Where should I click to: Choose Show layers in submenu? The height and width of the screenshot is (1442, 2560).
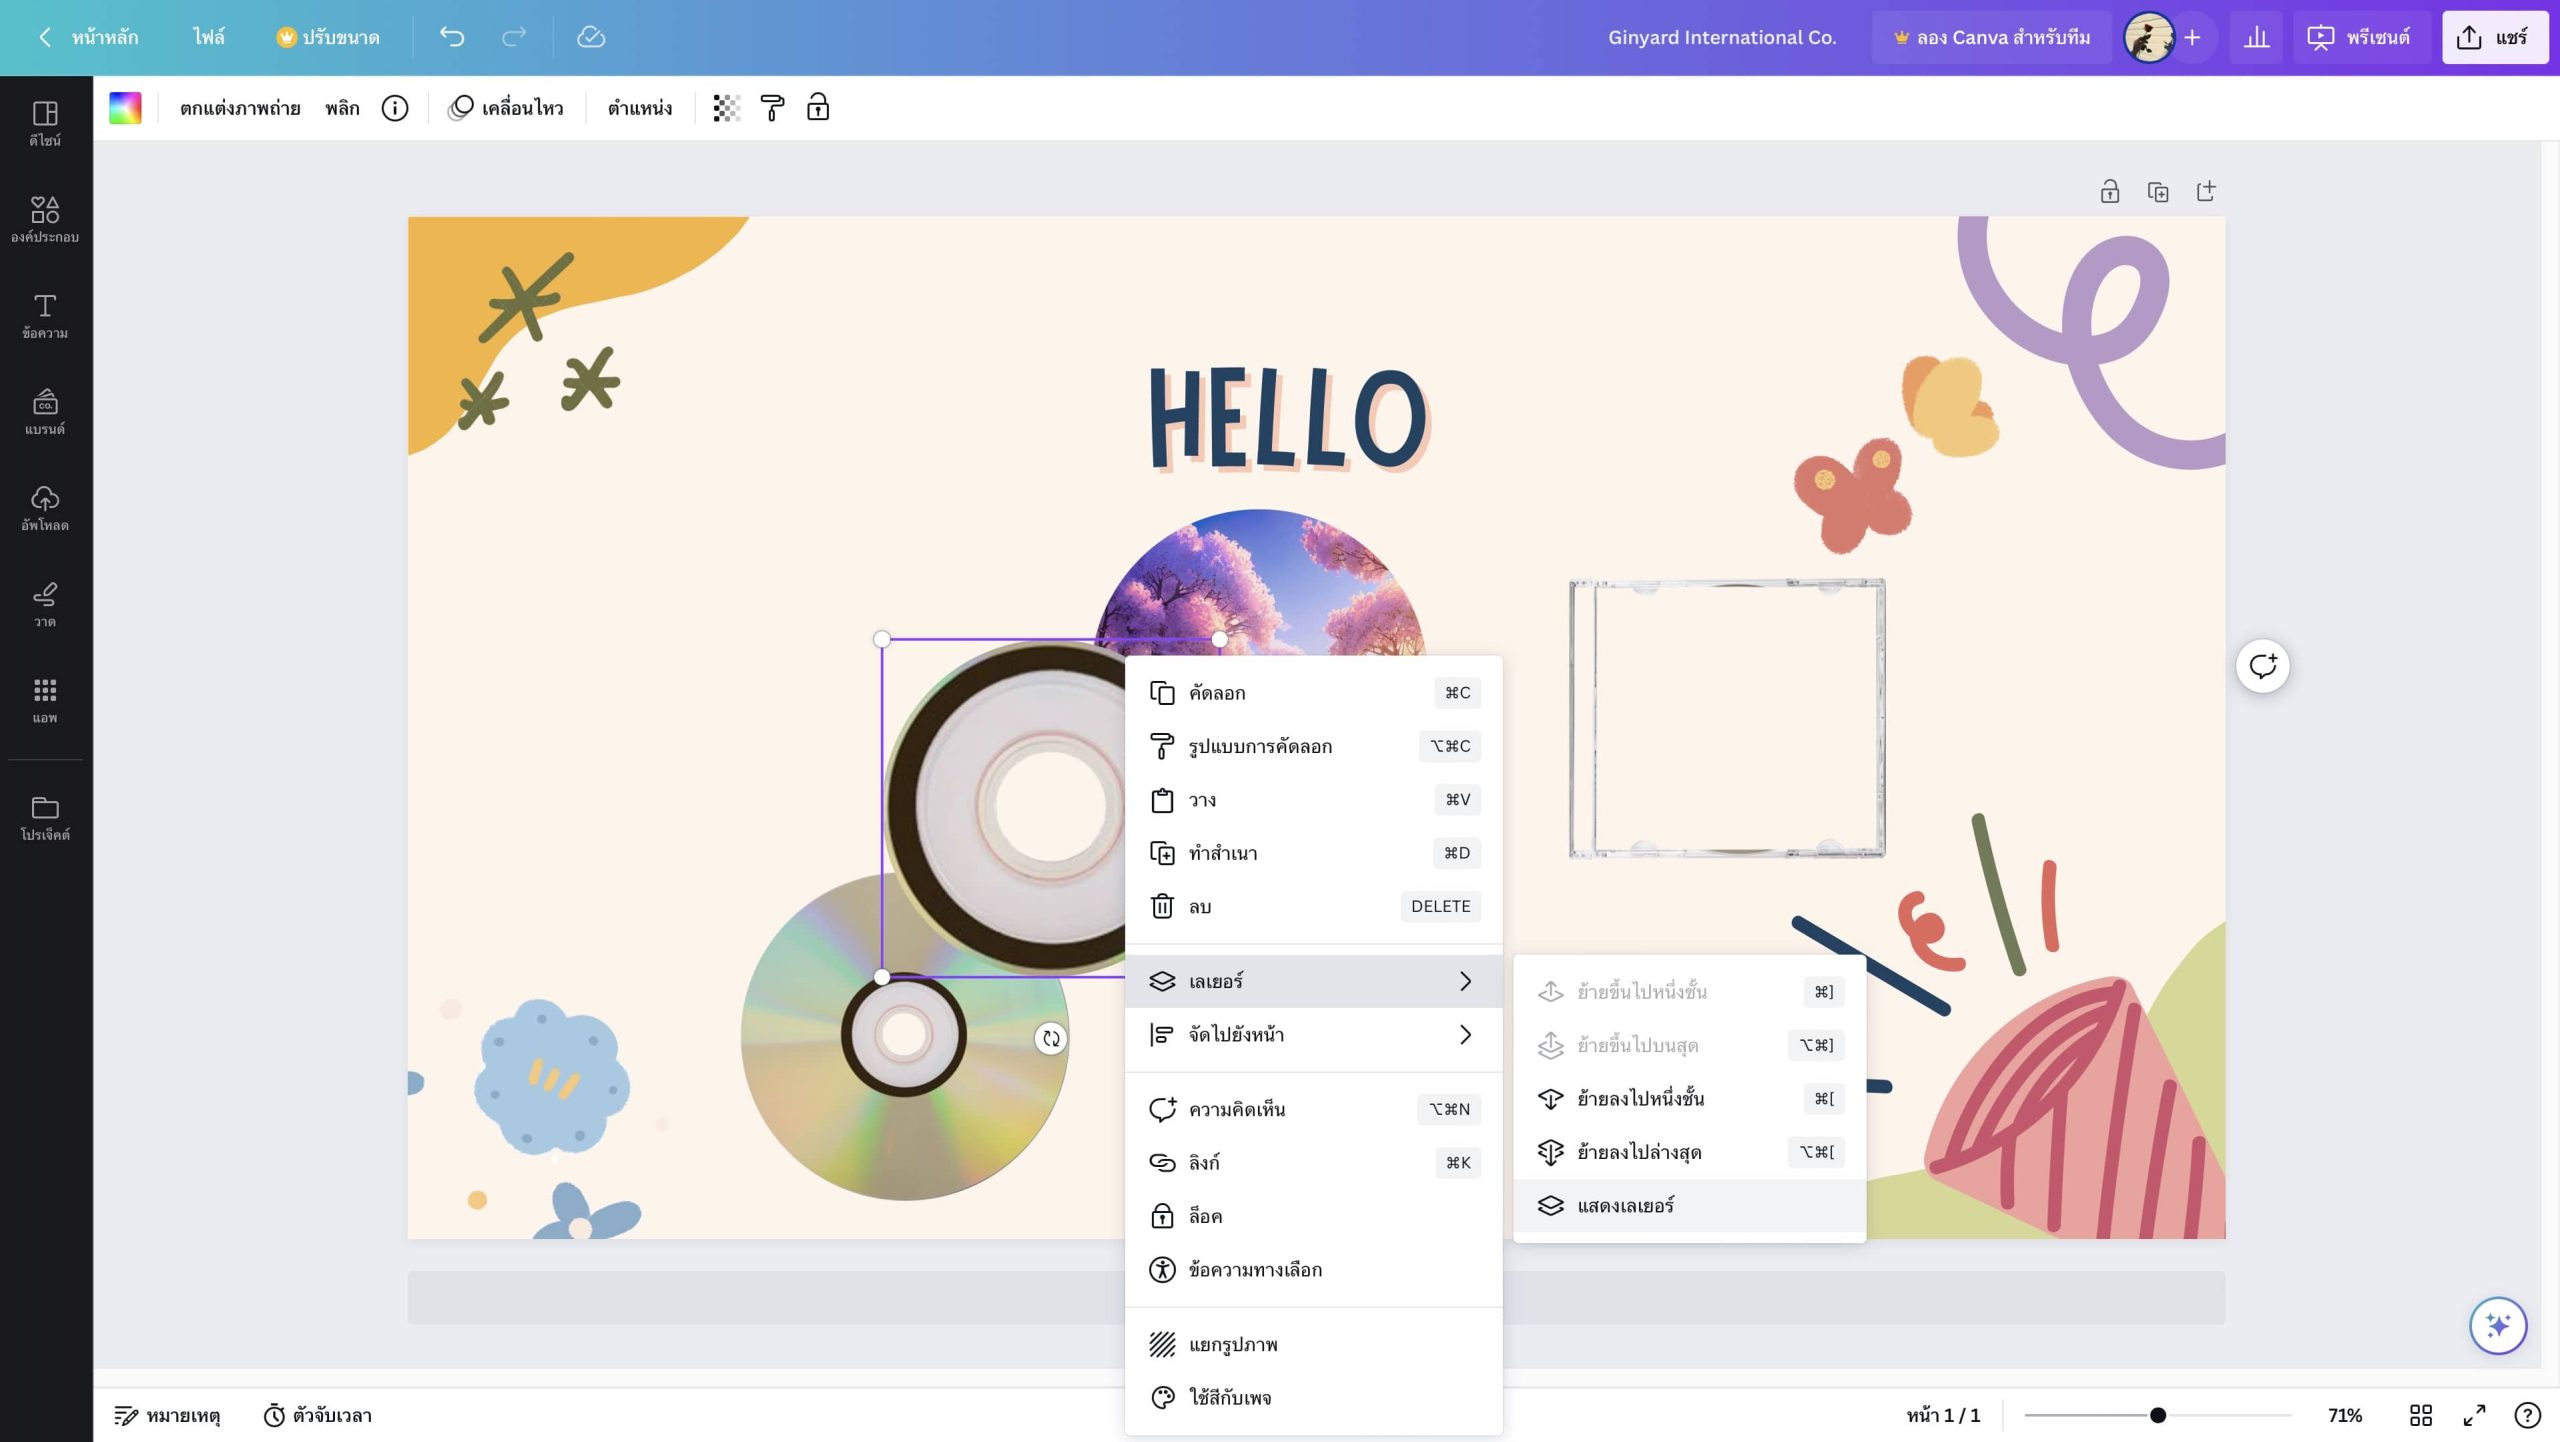(x=1624, y=1206)
